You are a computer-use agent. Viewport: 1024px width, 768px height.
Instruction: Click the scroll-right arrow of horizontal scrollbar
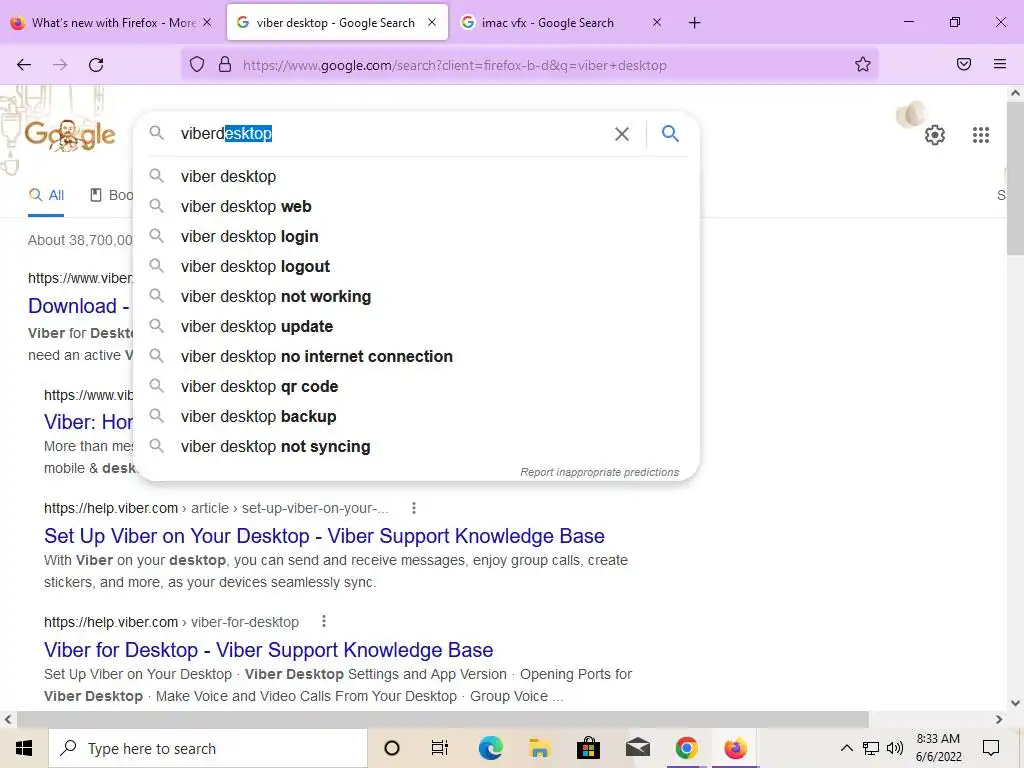point(999,719)
